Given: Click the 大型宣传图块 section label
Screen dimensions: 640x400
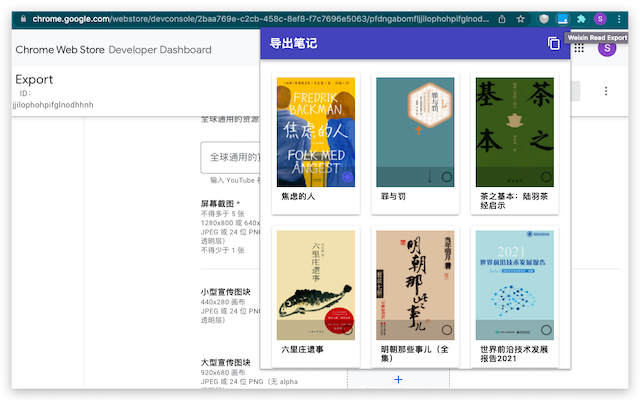Looking at the screenshot, I should tap(226, 362).
